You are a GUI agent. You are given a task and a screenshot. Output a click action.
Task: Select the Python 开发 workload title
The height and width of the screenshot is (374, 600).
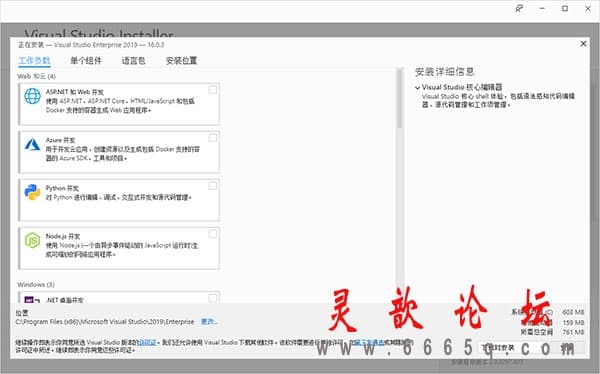[62, 188]
